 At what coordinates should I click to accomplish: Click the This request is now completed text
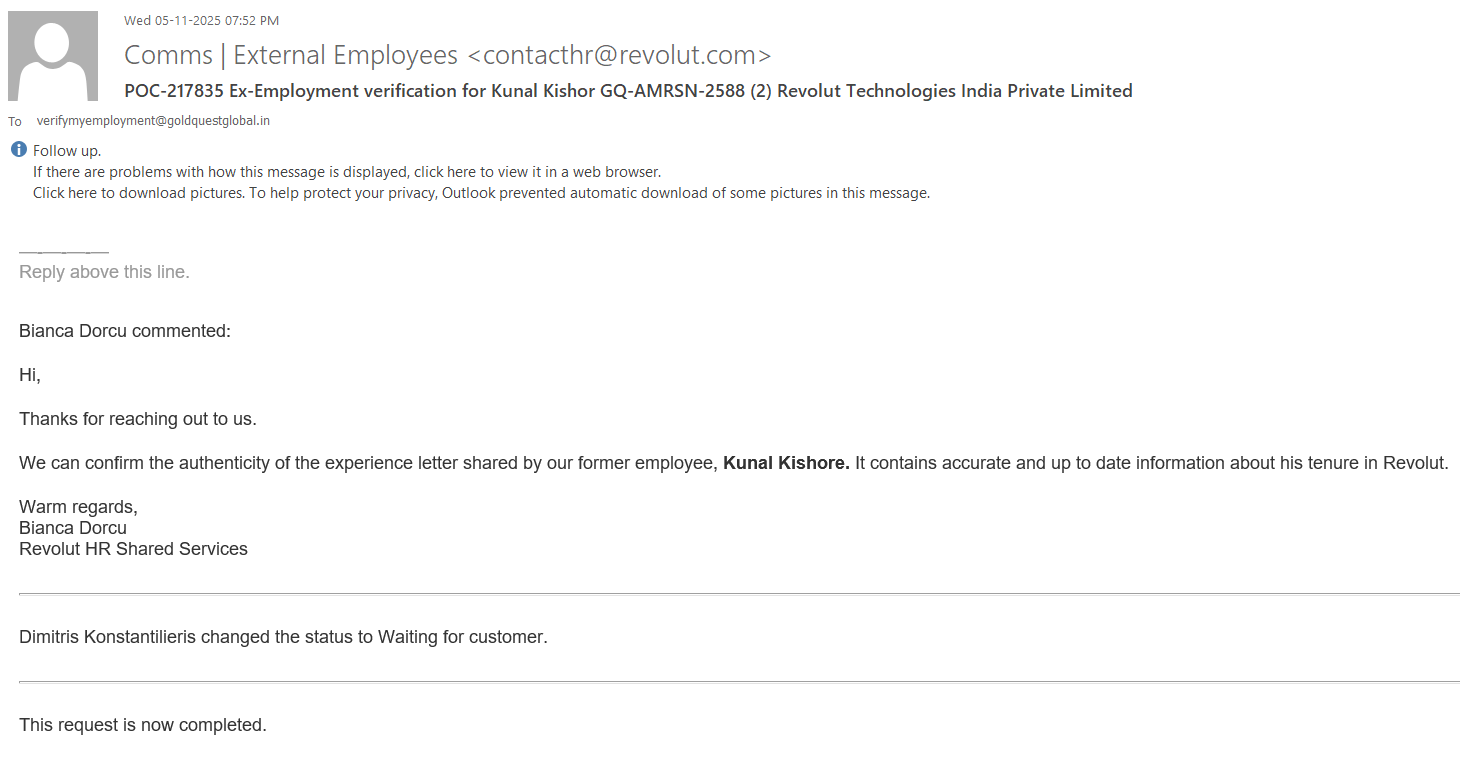[143, 725]
